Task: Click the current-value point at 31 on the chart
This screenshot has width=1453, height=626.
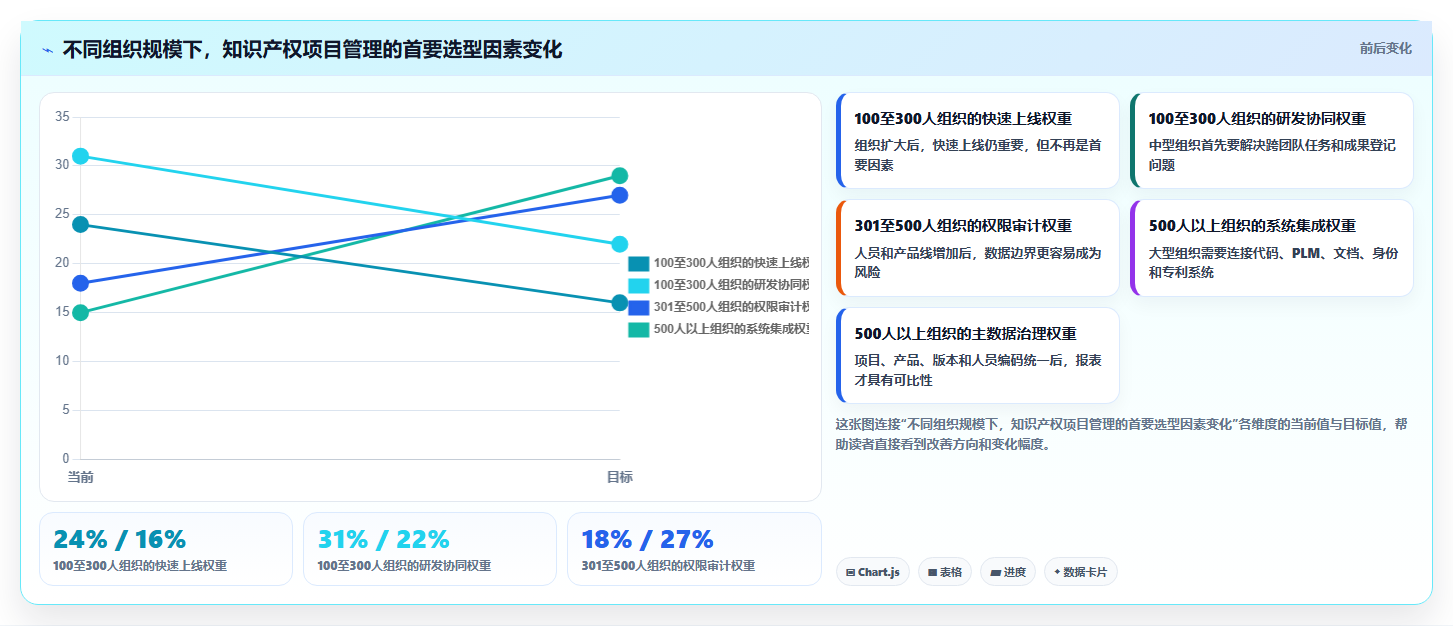Action: pos(81,156)
